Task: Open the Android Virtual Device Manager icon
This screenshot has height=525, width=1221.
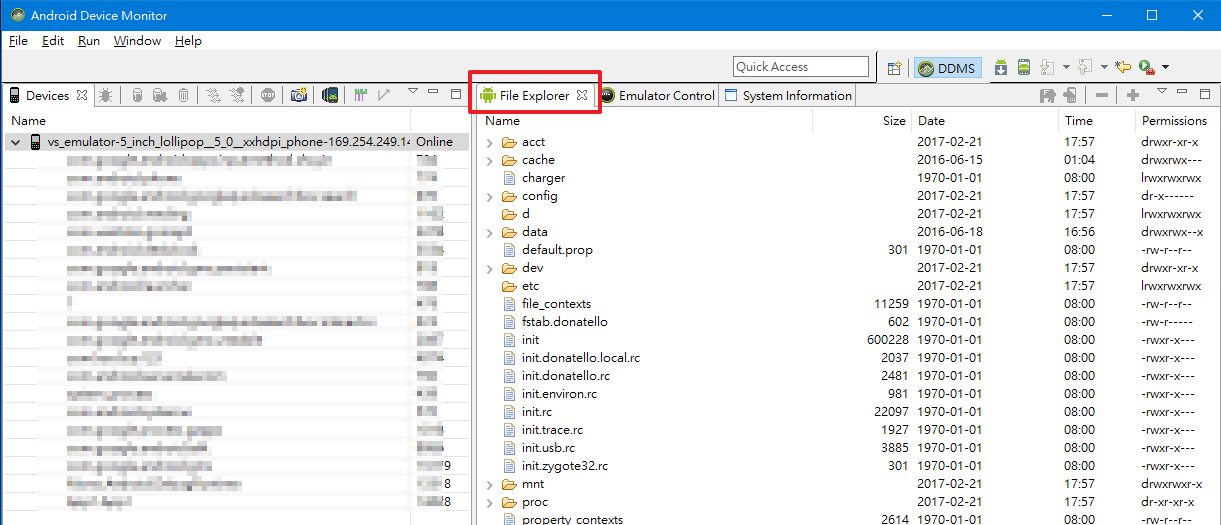Action: [1024, 67]
